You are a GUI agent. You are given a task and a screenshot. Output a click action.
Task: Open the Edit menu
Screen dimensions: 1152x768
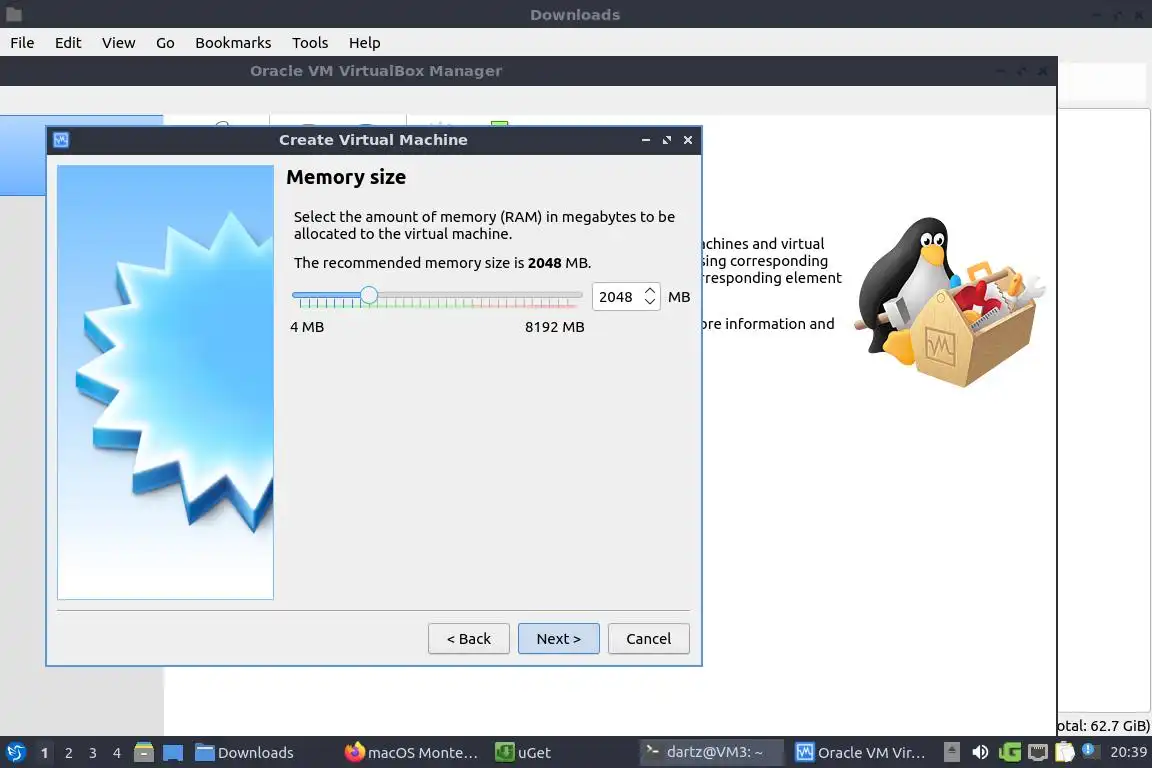click(68, 43)
